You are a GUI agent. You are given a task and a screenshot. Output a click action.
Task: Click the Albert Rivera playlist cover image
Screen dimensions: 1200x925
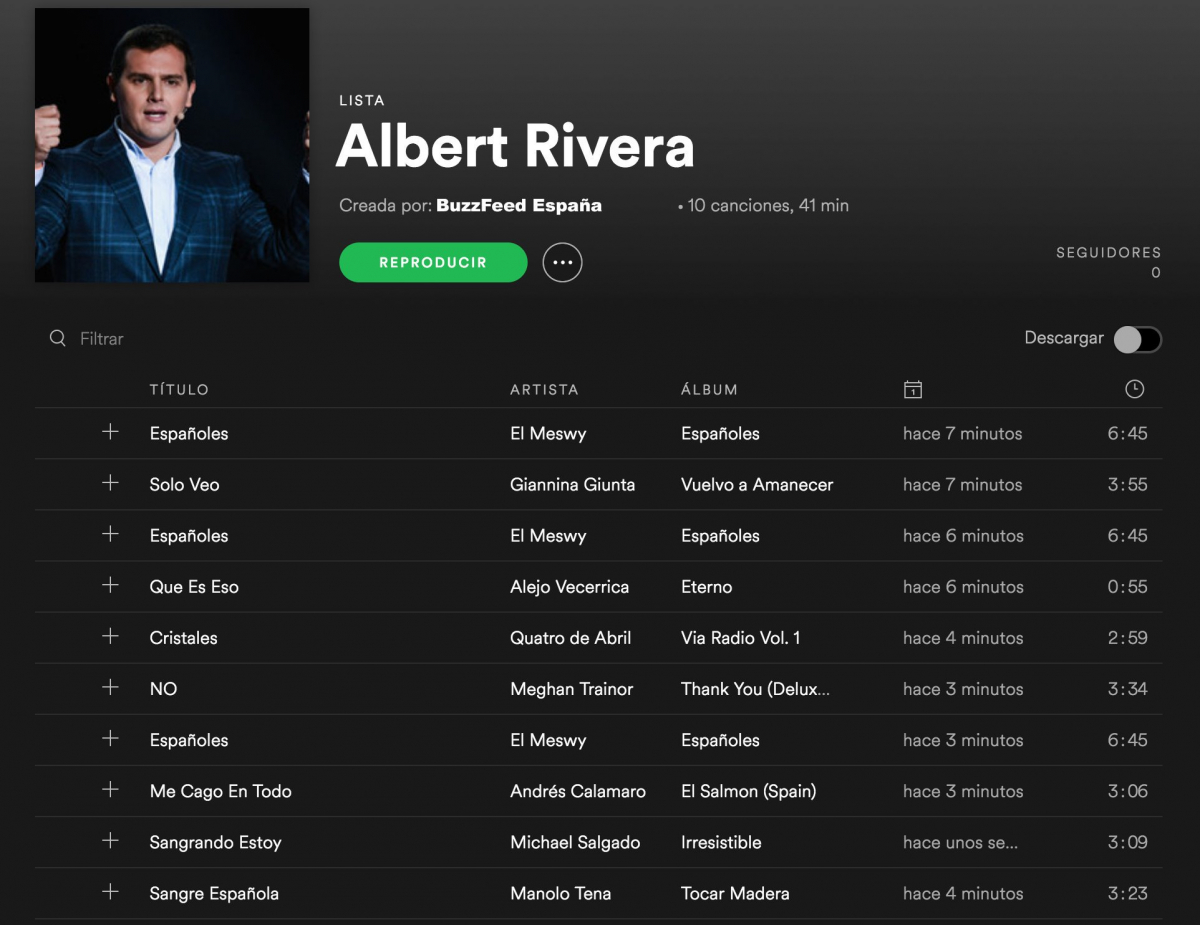click(172, 145)
